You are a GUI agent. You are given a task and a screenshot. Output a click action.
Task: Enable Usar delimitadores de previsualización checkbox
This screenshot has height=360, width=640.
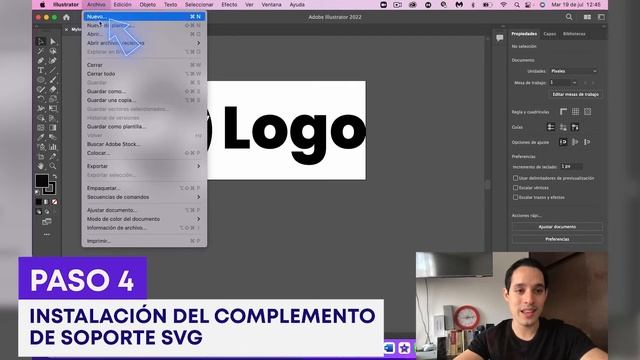[x=516, y=178]
